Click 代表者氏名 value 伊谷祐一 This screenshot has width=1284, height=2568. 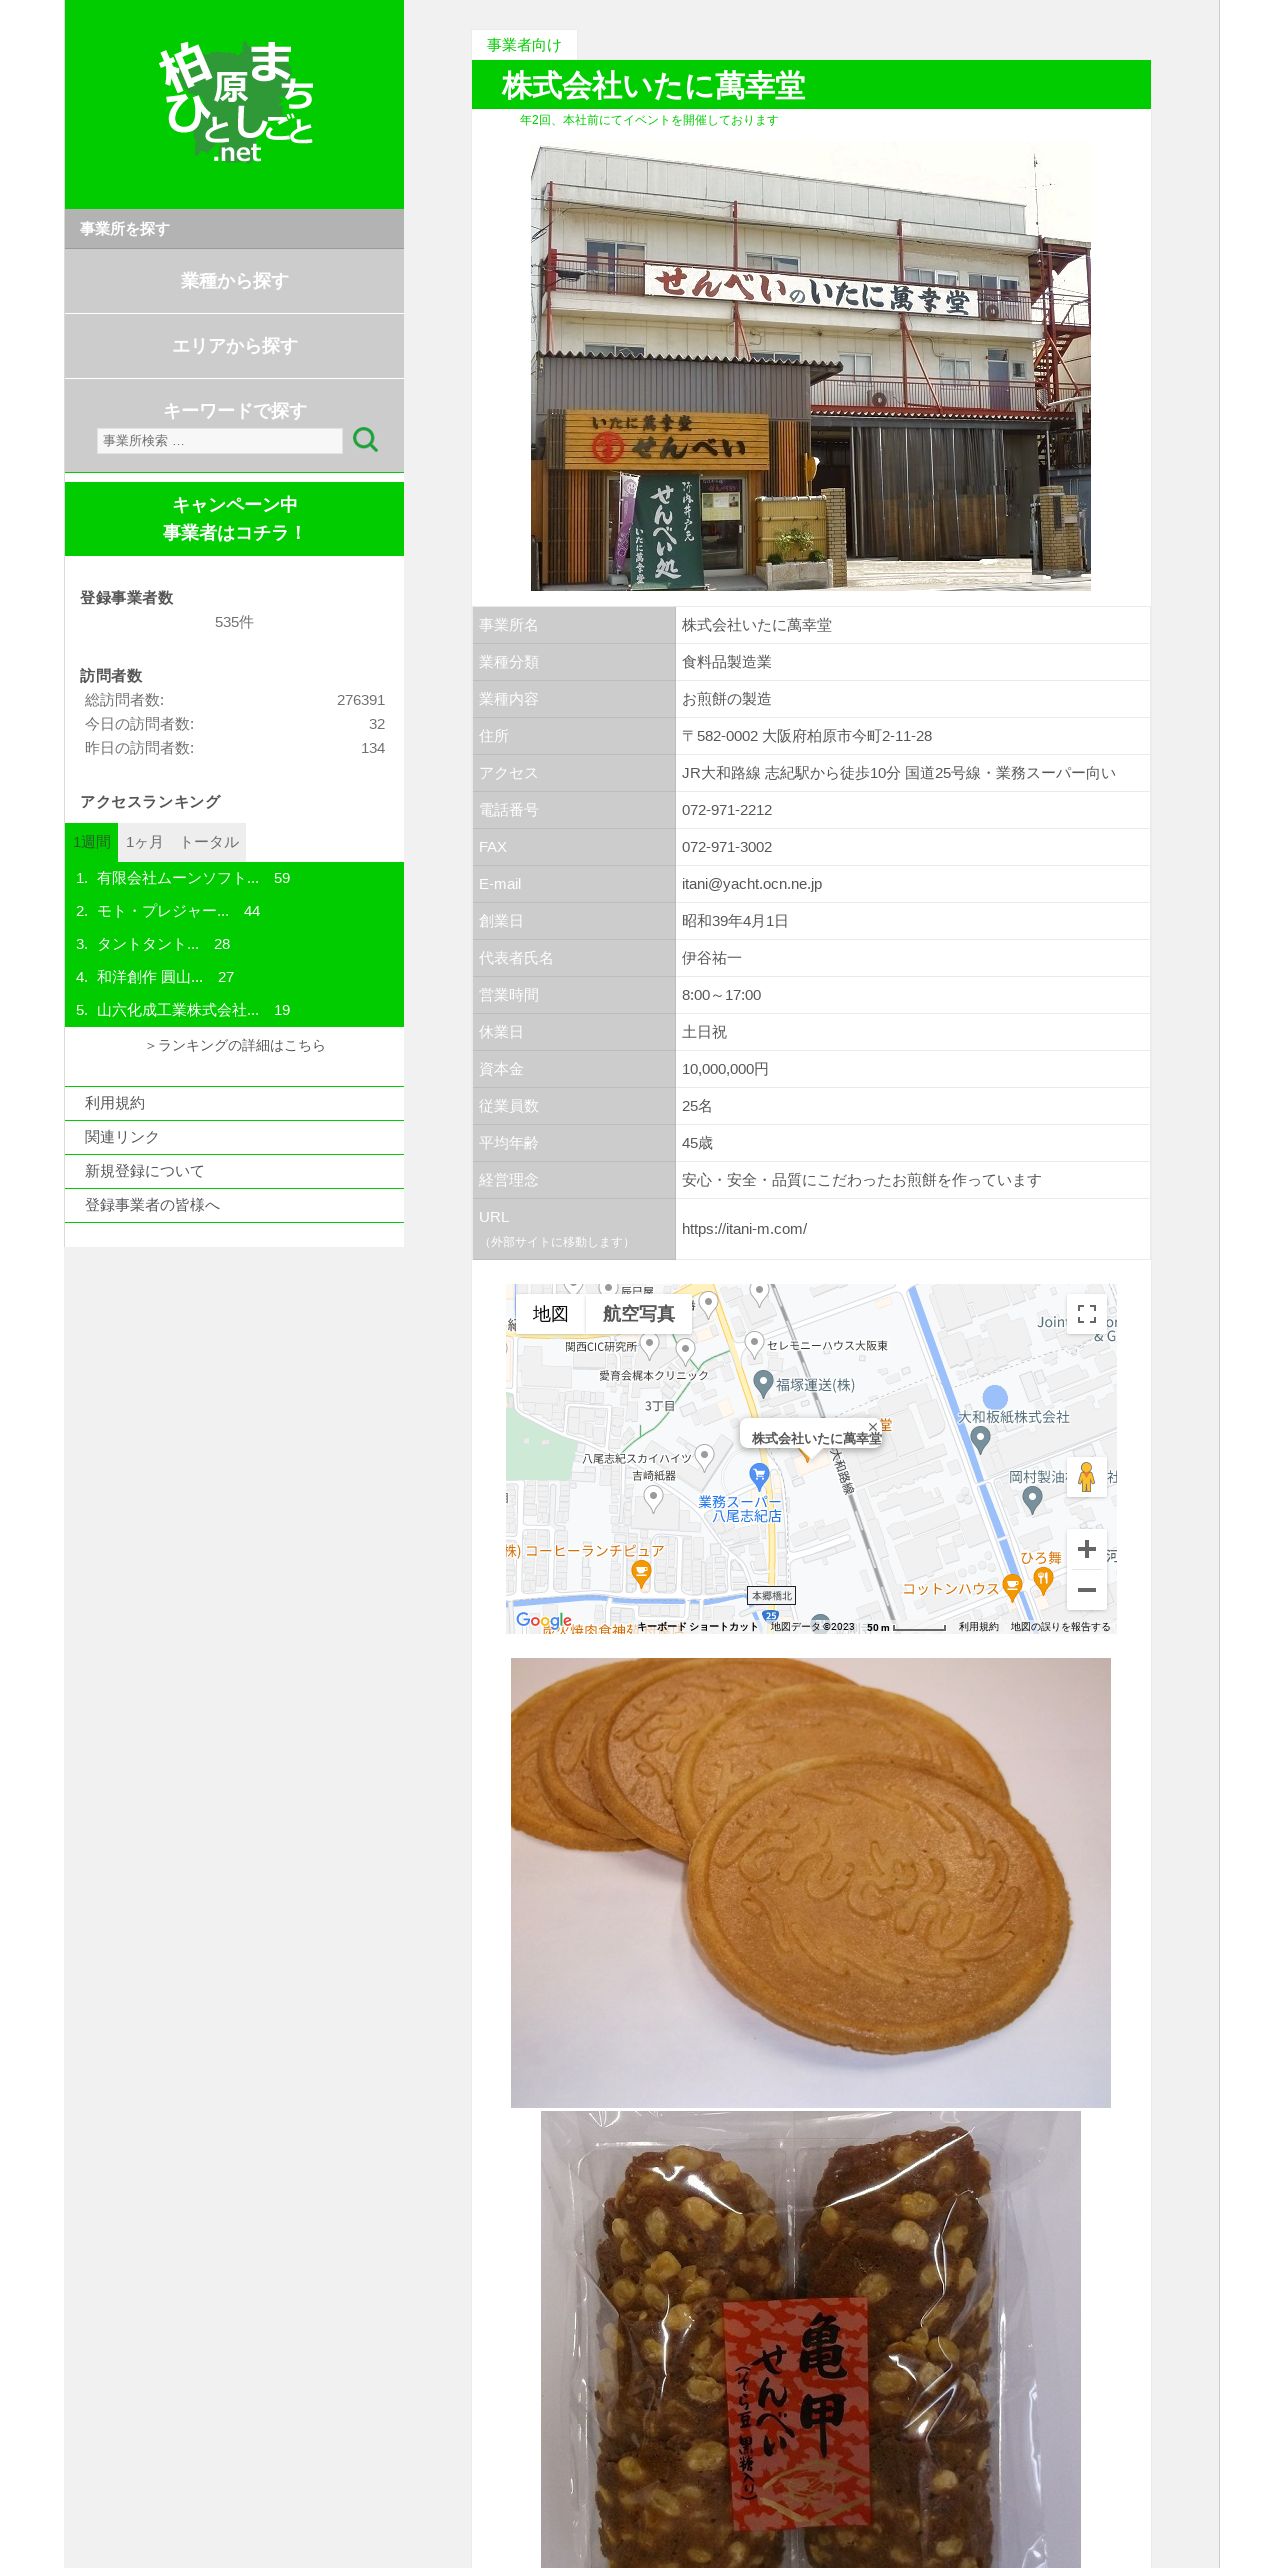712,958
